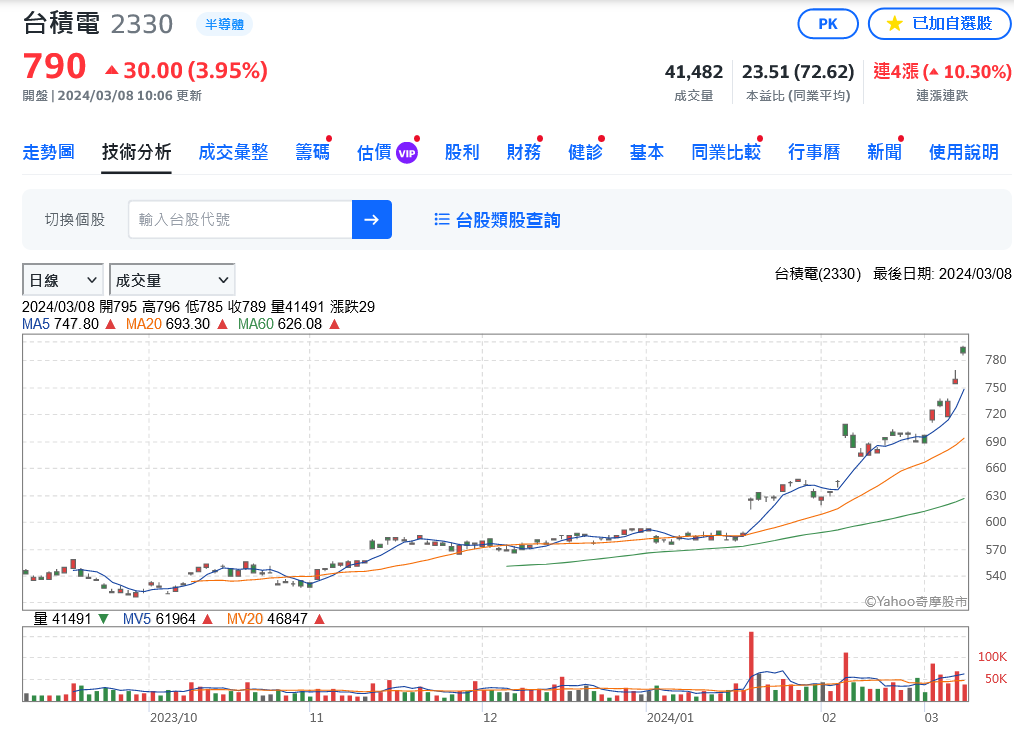Select the 技術分析 tab
This screenshot has width=1014, height=729.
click(x=136, y=153)
